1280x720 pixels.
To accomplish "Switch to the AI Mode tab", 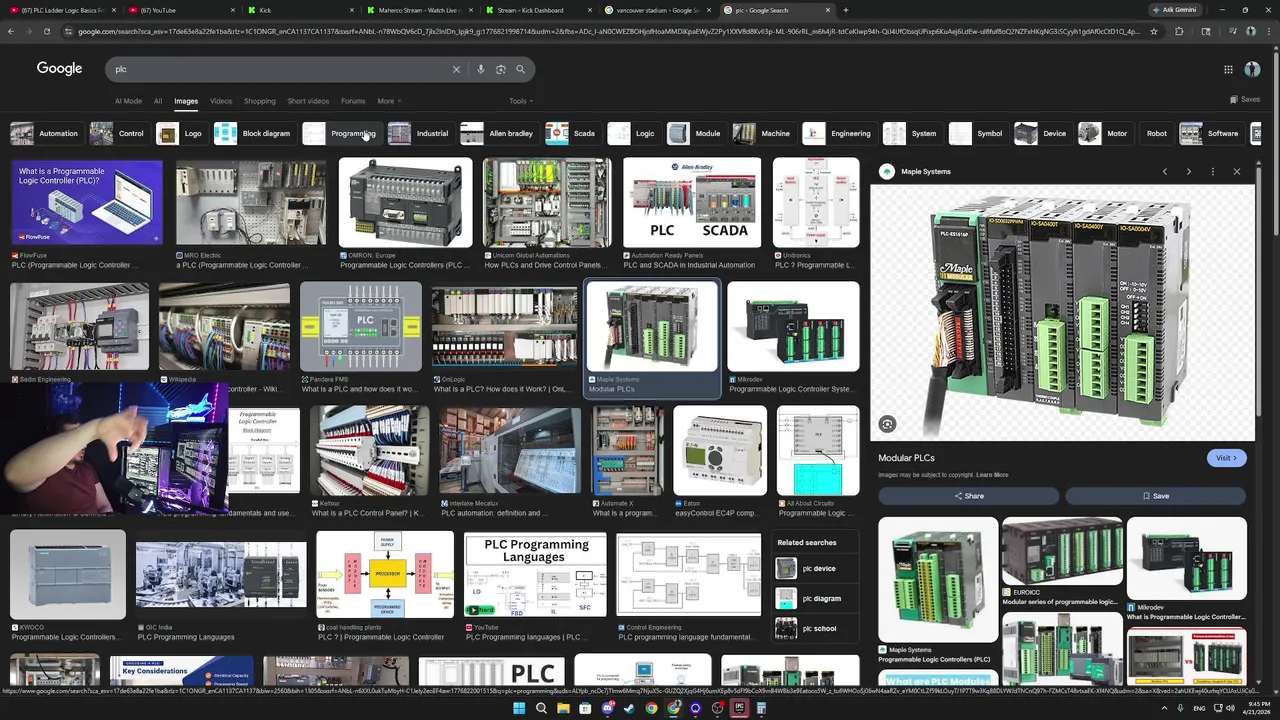I will 128,101.
